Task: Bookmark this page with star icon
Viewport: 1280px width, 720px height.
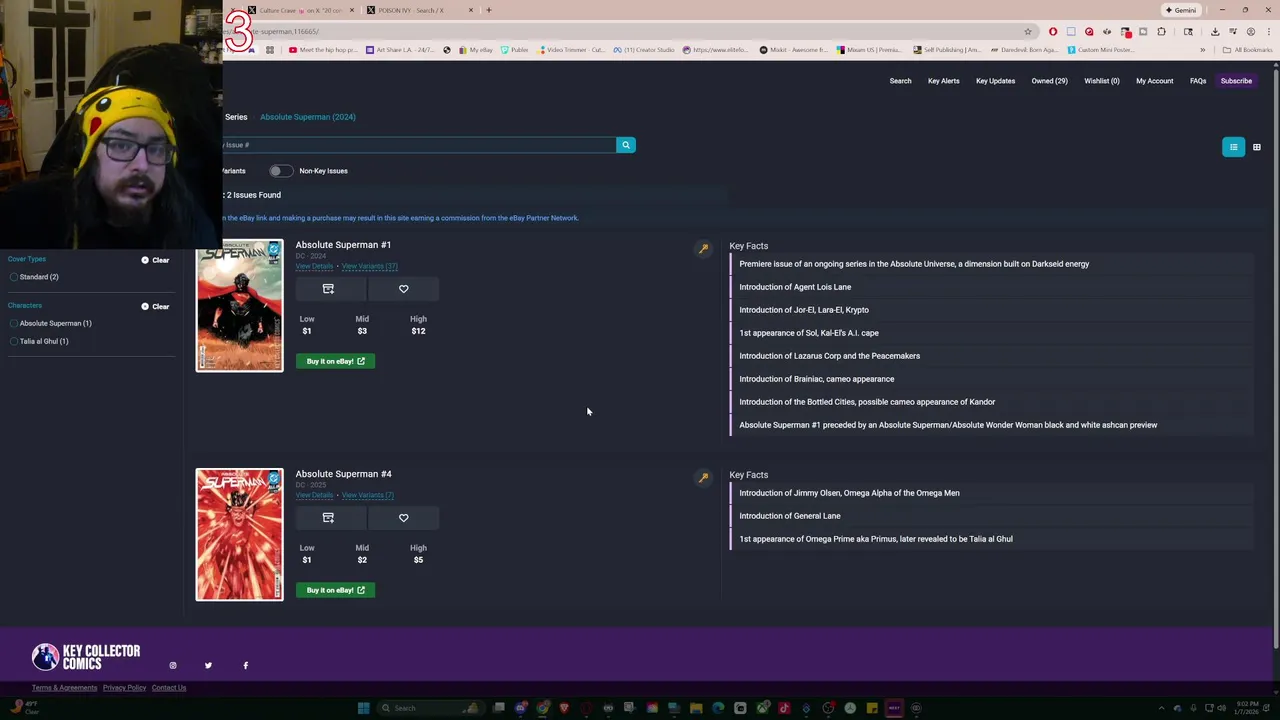Action: [1027, 31]
